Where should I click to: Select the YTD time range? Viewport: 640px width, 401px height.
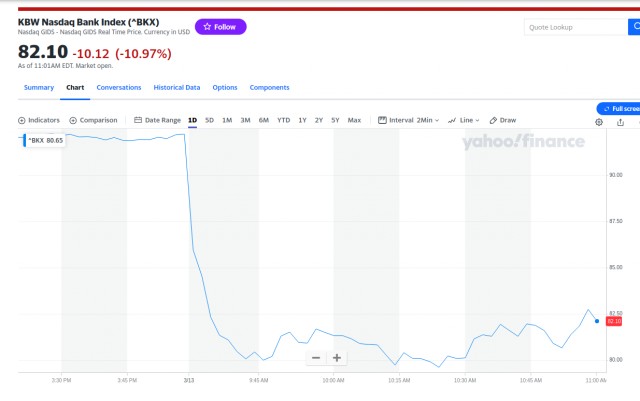[x=283, y=120]
